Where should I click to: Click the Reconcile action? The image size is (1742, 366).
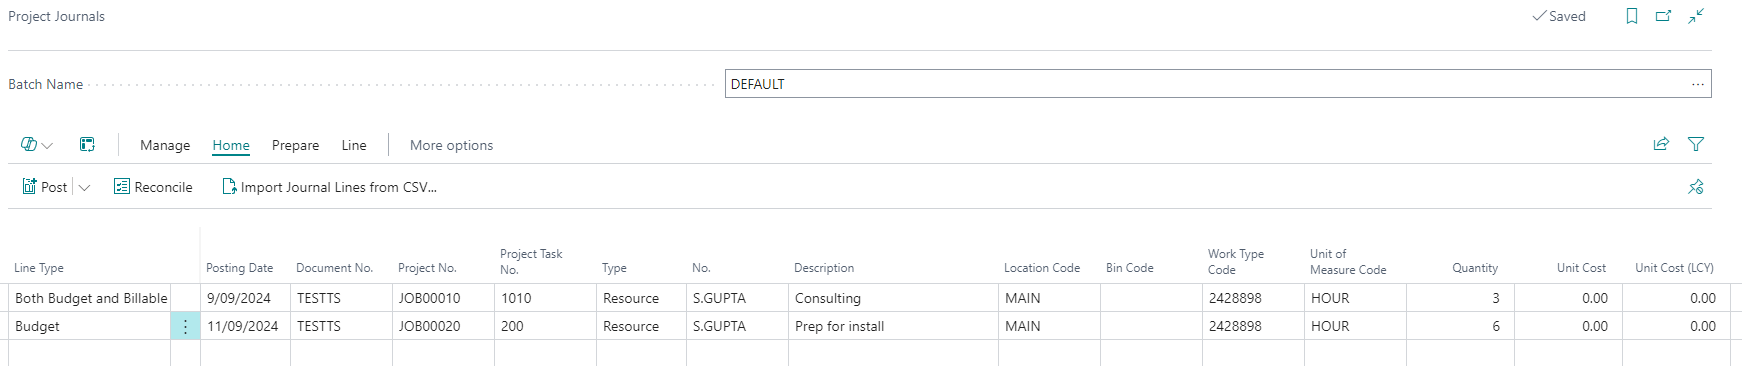(153, 187)
